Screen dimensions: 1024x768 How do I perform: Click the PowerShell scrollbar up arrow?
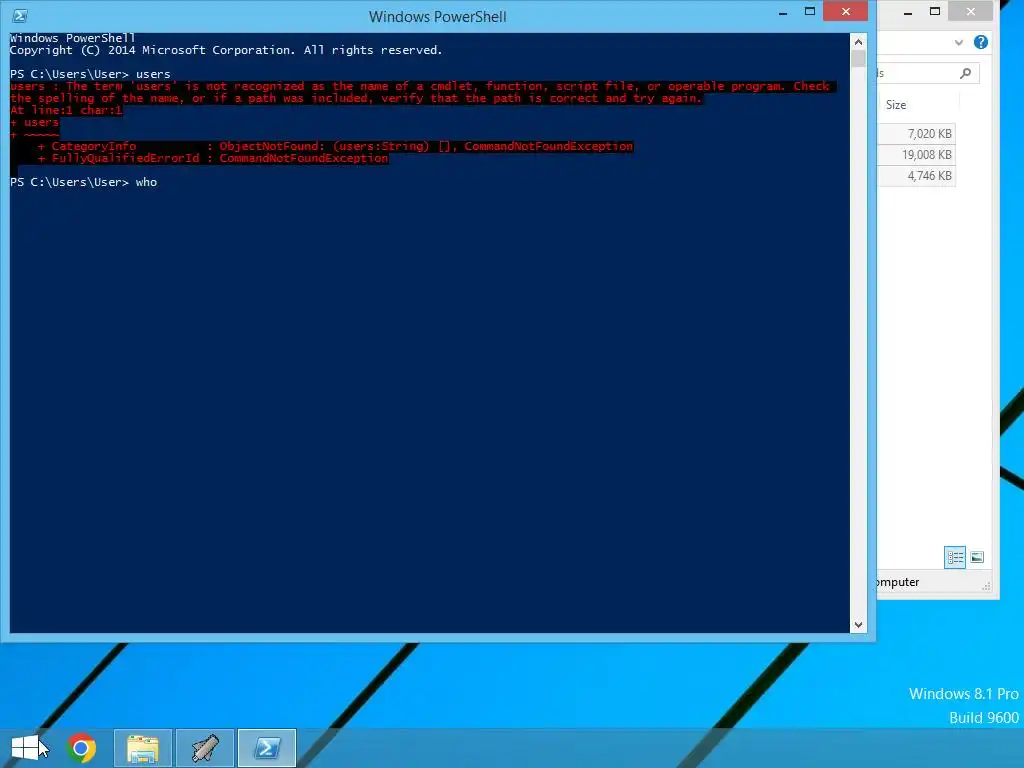(858, 42)
